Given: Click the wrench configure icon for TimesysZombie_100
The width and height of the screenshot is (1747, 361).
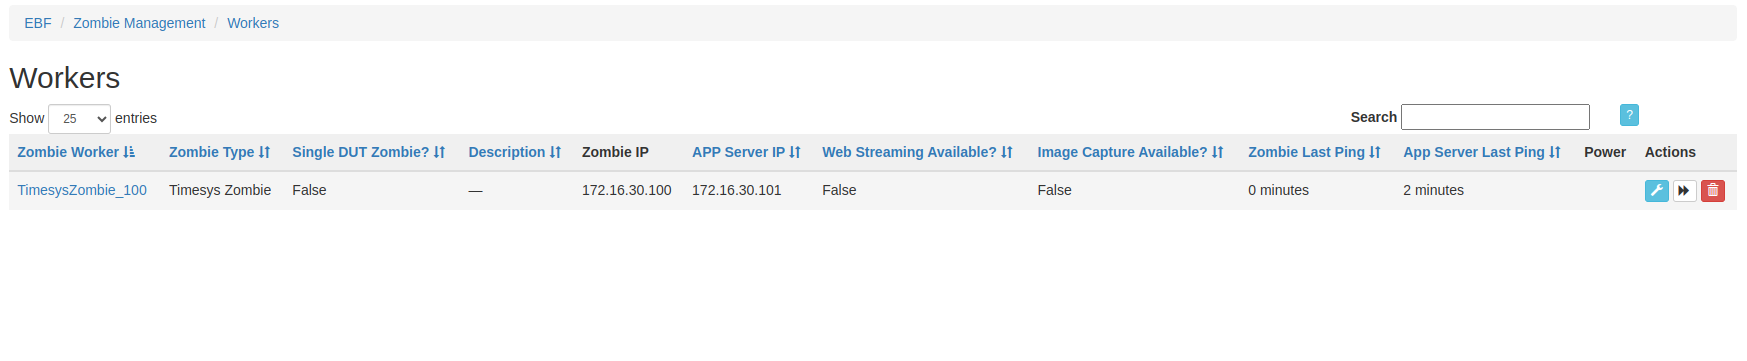Looking at the screenshot, I should [x=1656, y=190].
